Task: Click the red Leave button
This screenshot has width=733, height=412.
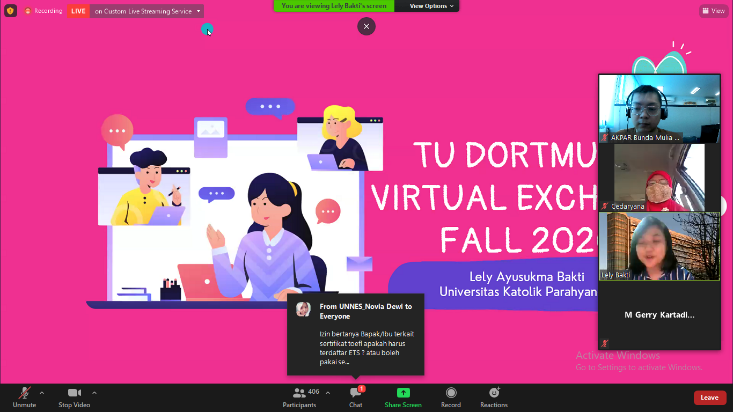Action: pos(710,398)
